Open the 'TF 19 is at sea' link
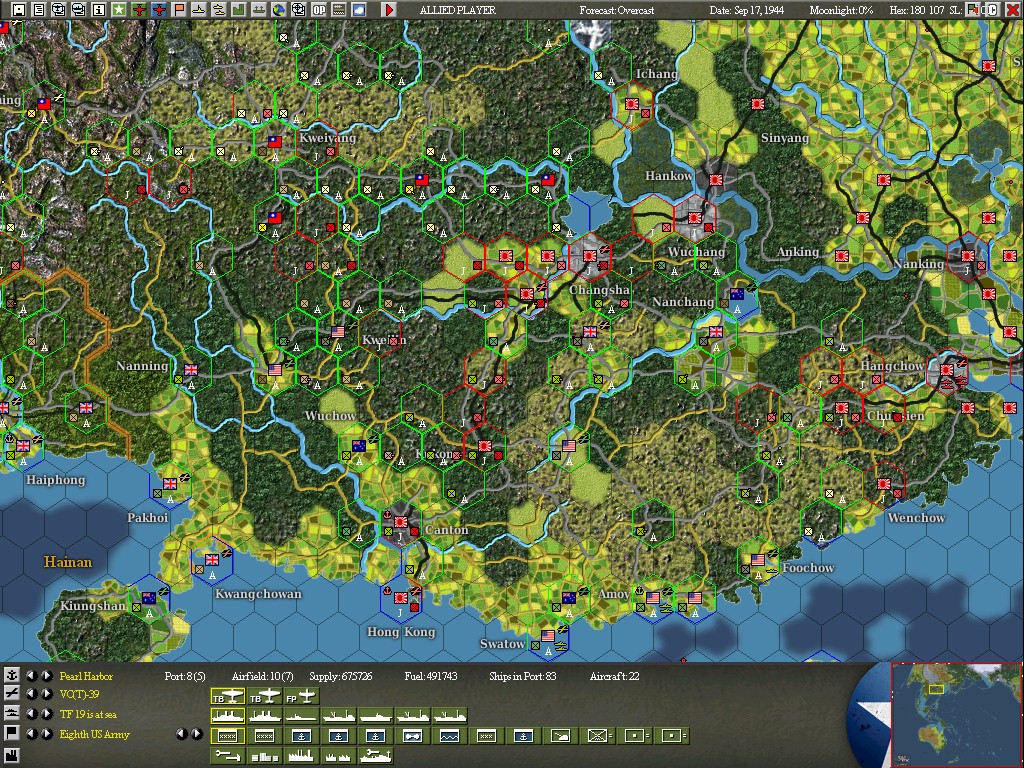1024x768 pixels. coord(88,714)
